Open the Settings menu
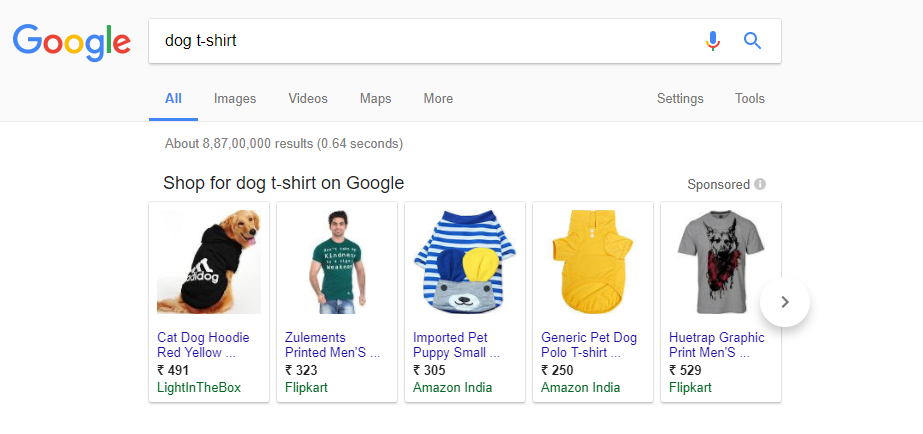923x434 pixels. pos(680,99)
